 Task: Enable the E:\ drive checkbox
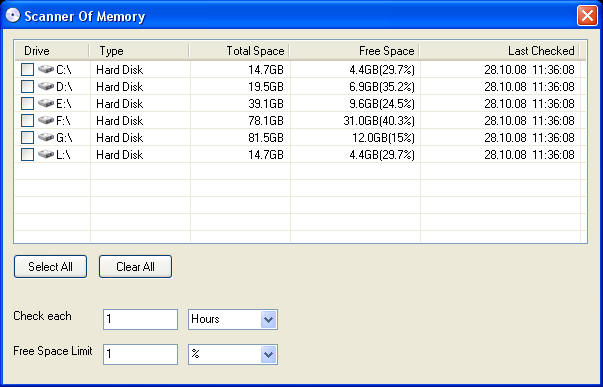[x=27, y=103]
